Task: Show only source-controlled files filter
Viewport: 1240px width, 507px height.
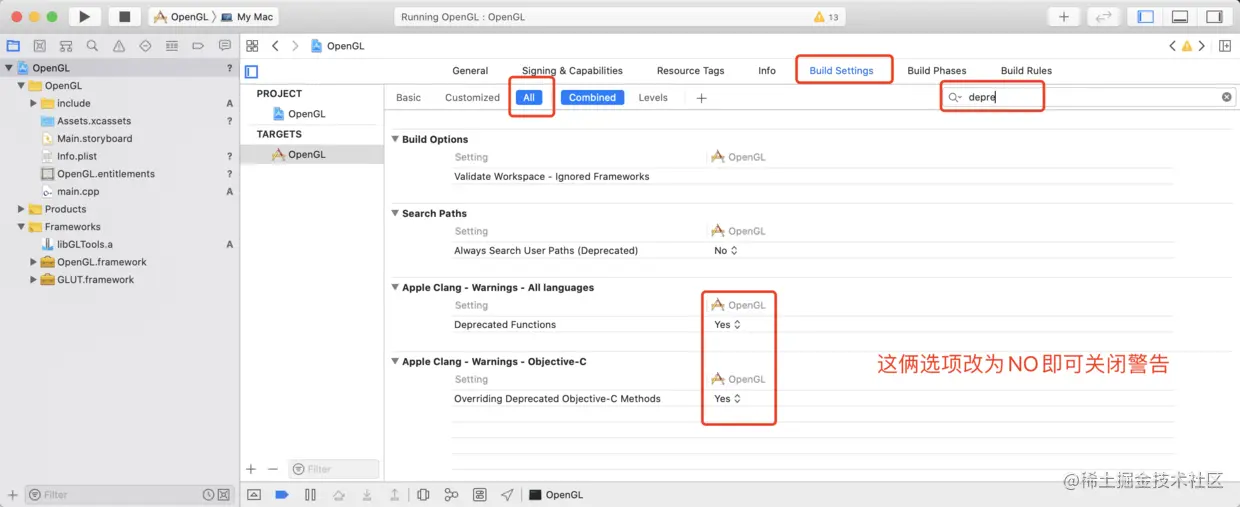Action: (x=224, y=494)
